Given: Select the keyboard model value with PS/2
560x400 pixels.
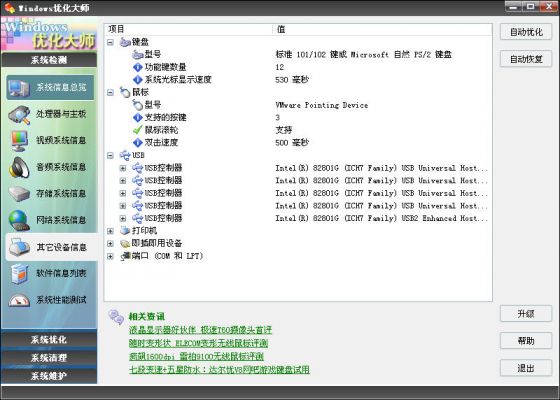Looking at the screenshot, I should [x=364, y=55].
